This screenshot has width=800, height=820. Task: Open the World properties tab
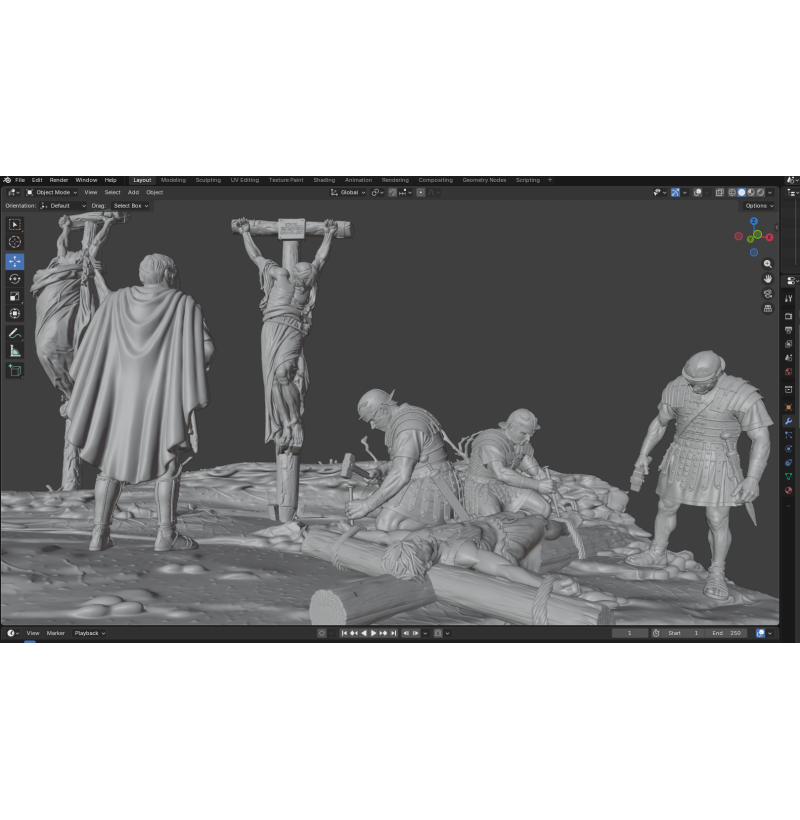pyautogui.click(x=788, y=372)
